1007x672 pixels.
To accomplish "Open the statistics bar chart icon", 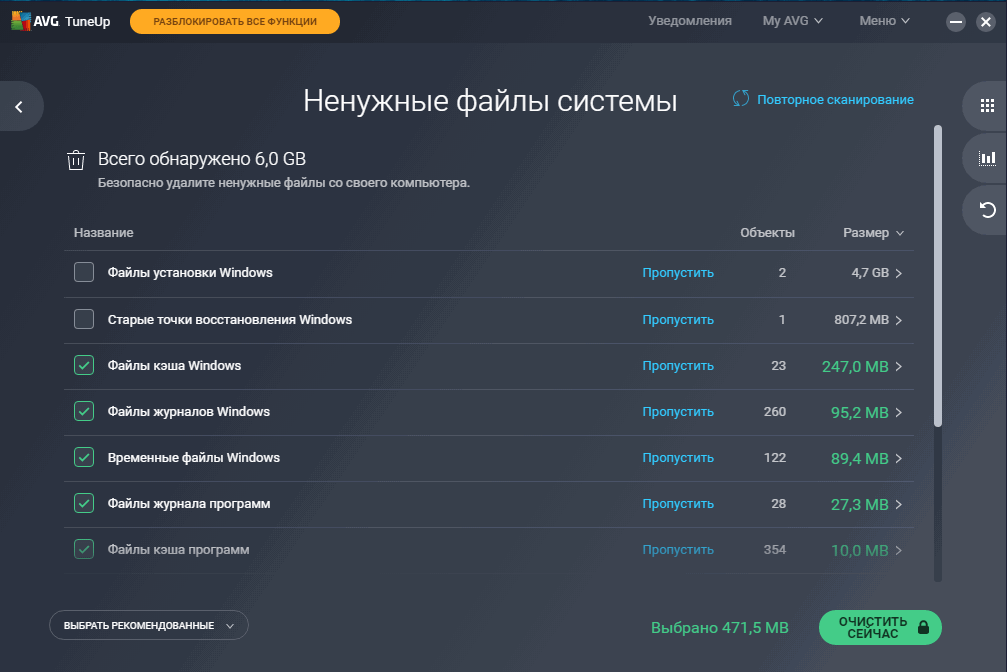I will click(x=987, y=158).
